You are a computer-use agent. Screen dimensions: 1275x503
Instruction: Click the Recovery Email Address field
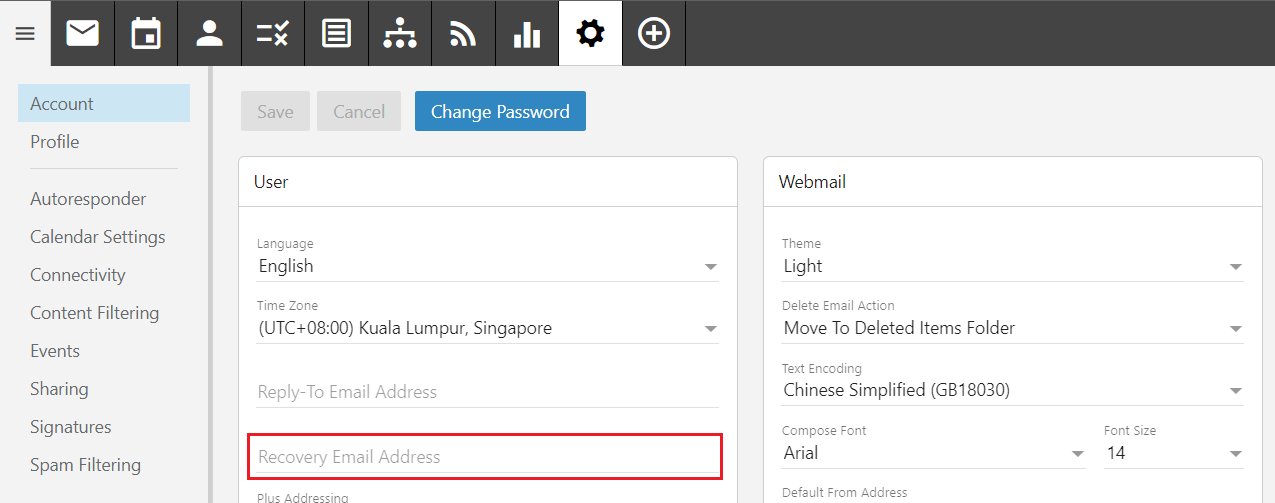click(x=487, y=457)
